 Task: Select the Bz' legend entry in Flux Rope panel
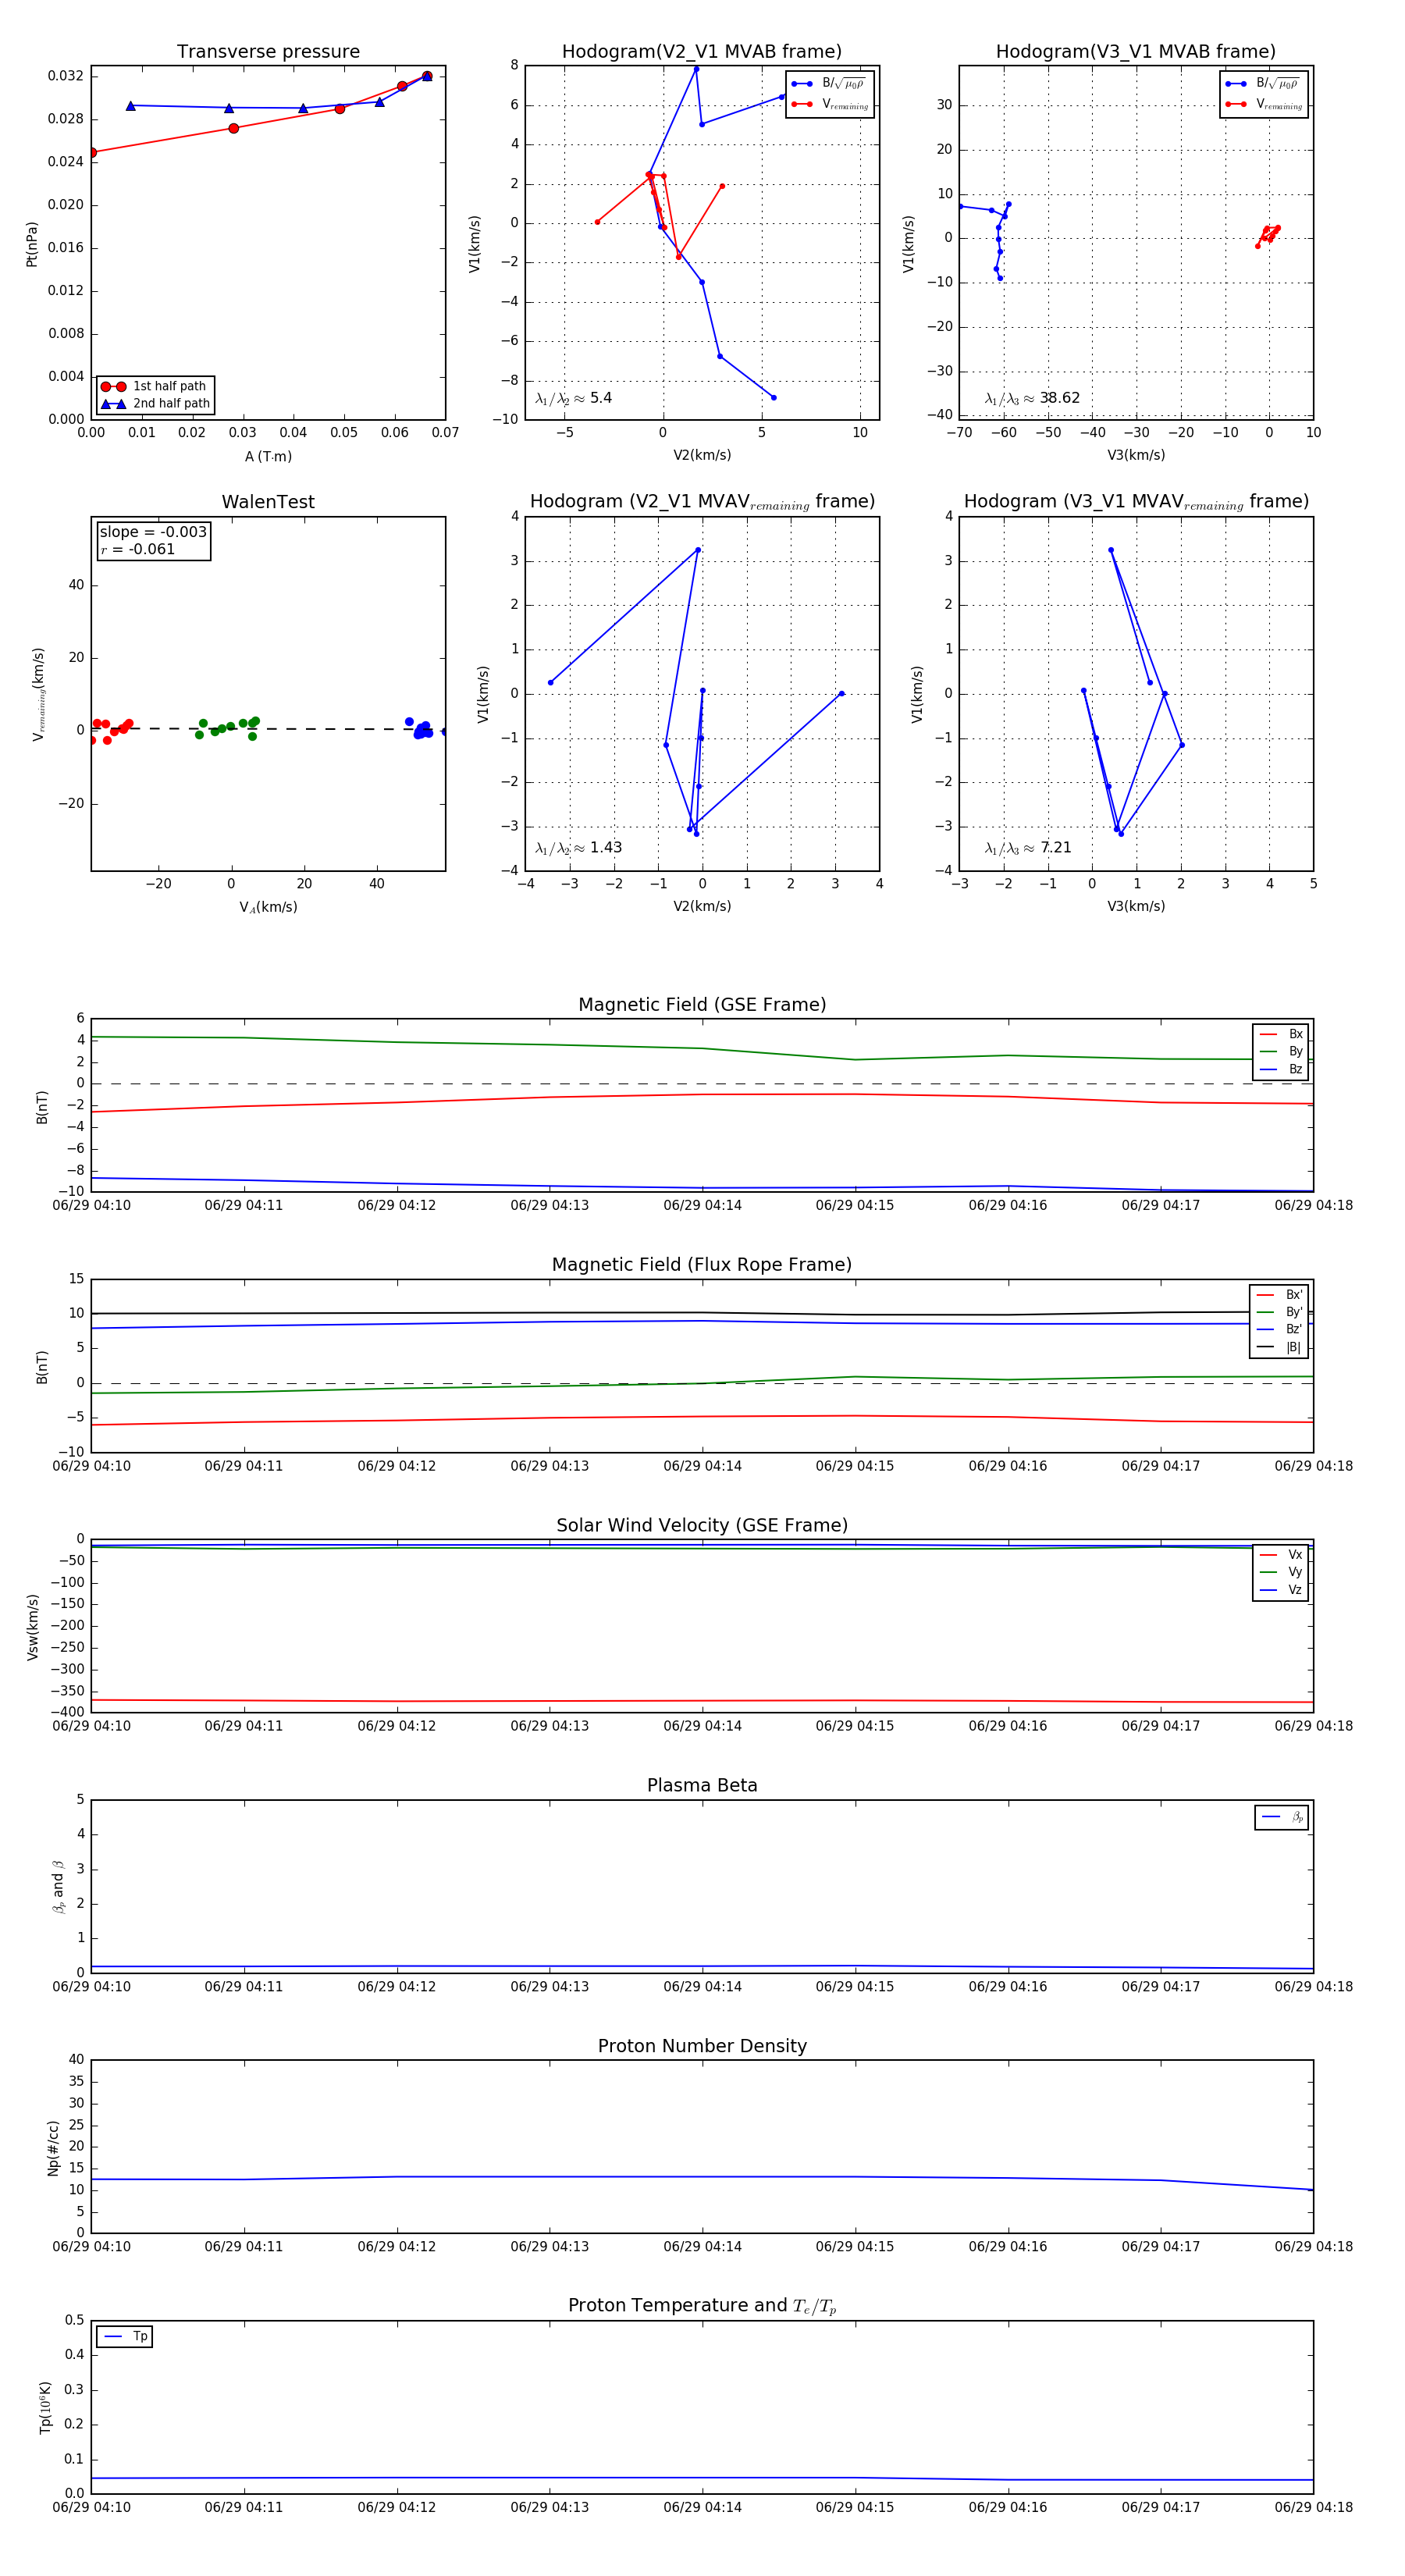[1279, 1329]
